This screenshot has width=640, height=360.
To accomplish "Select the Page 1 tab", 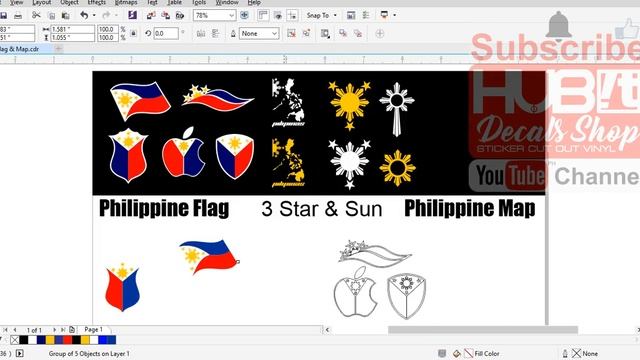I will (93, 329).
